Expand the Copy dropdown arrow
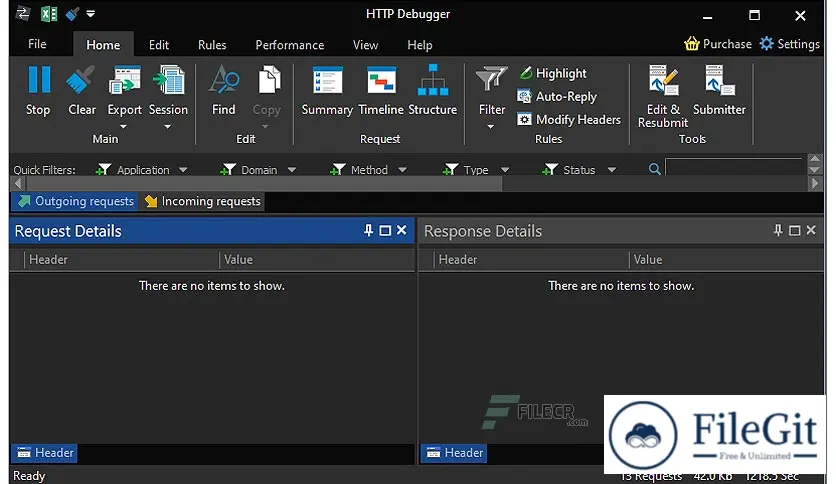Screen dimensions: 836x484 [x=265, y=127]
